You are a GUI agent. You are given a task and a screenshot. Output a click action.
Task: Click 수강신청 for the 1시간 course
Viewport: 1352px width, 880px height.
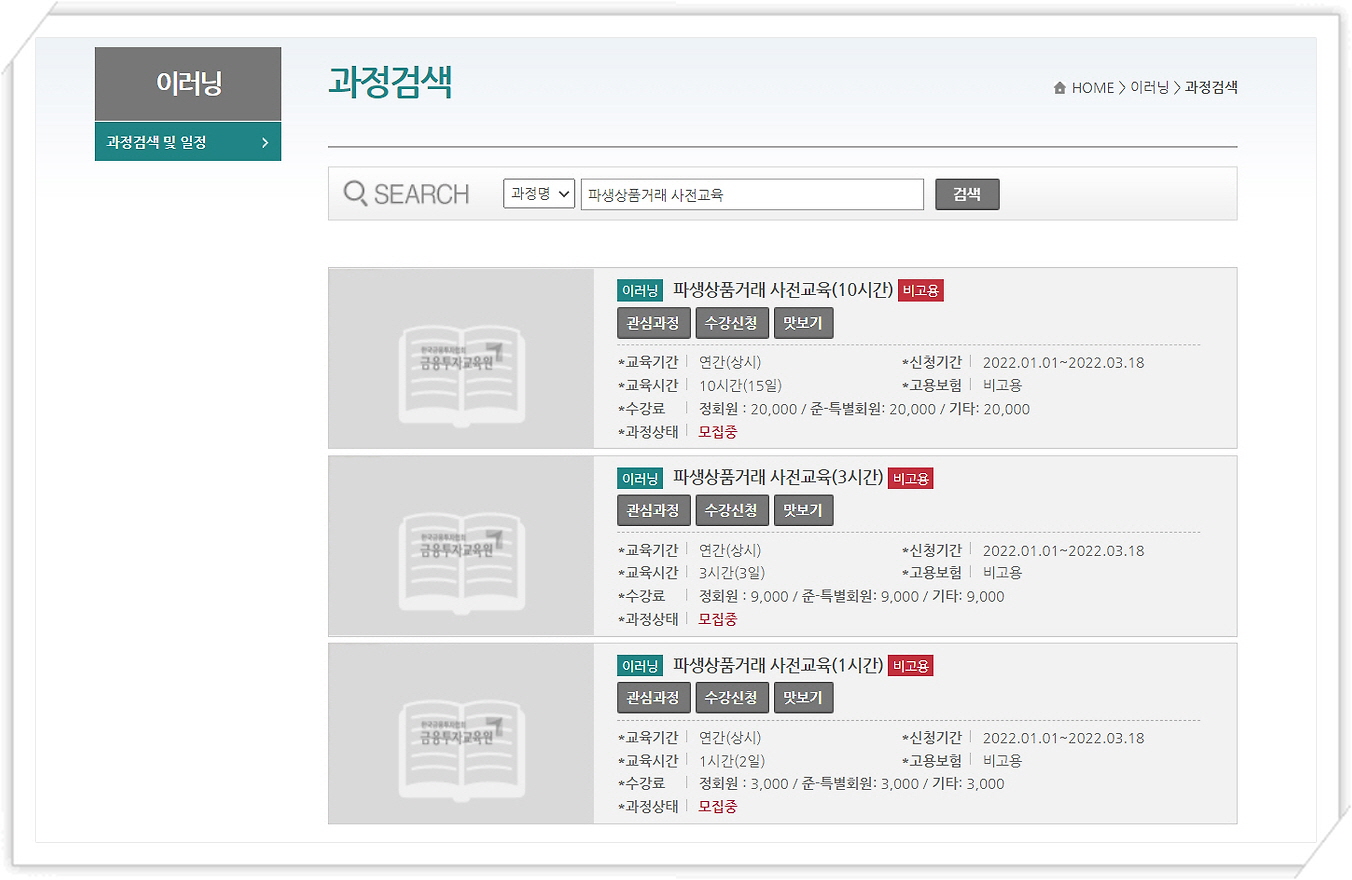732,698
